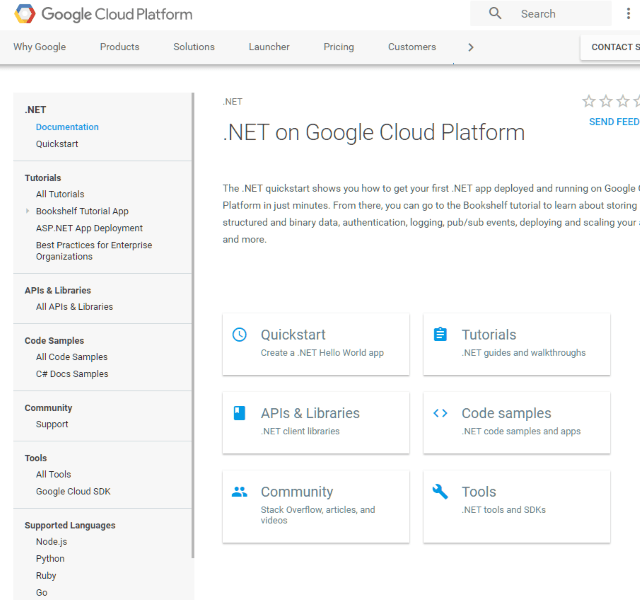This screenshot has width=640, height=600.
Task: Switch to Ruby language docs
Action: point(46,576)
